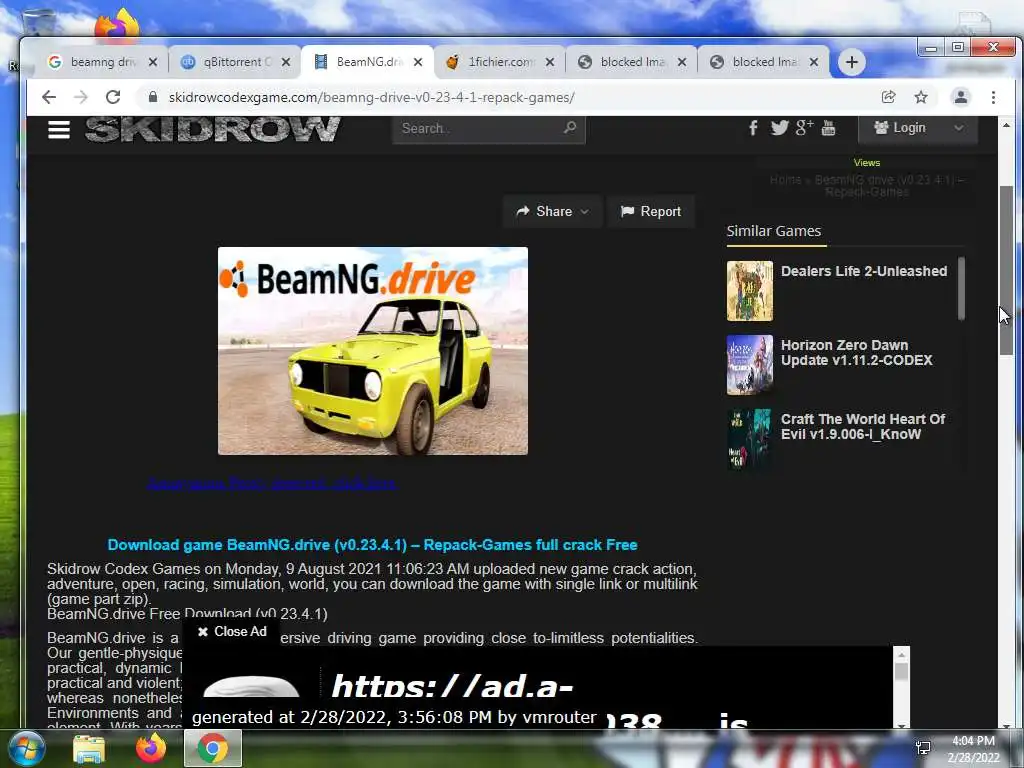This screenshot has width=1024, height=768.
Task: Expand the Share dropdown button
Action: [x=552, y=212]
